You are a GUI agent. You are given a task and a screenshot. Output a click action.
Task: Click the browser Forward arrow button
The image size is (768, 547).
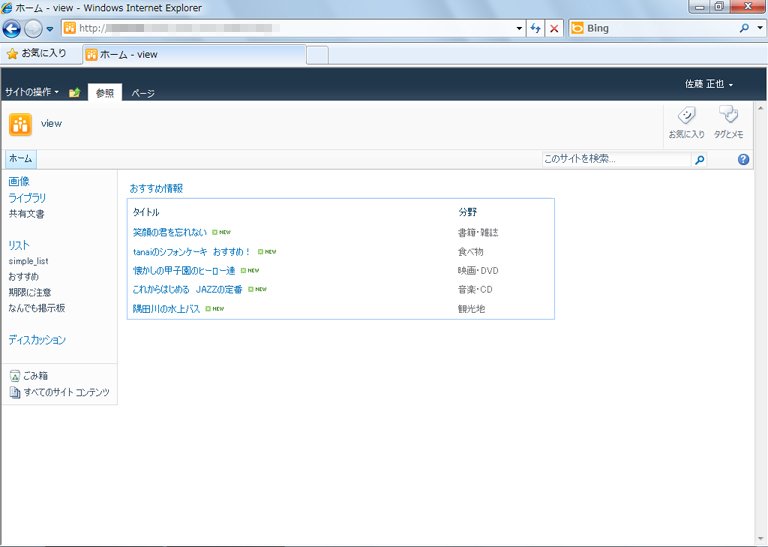(33, 29)
